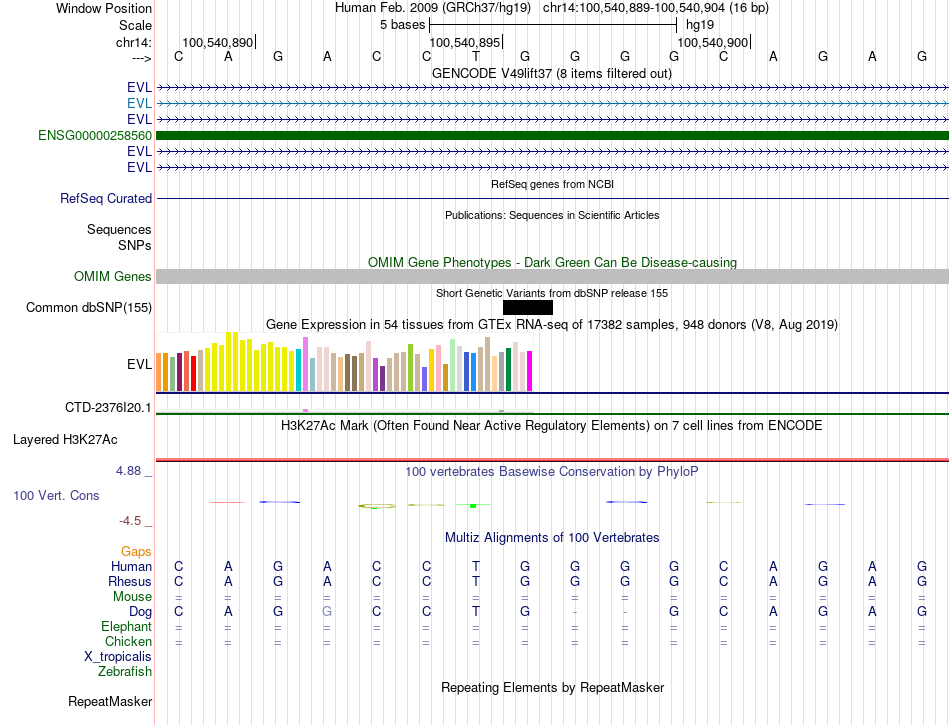Open the GTEx Gene Expression track title
The width and height of the screenshot is (950, 725).
(x=552, y=325)
